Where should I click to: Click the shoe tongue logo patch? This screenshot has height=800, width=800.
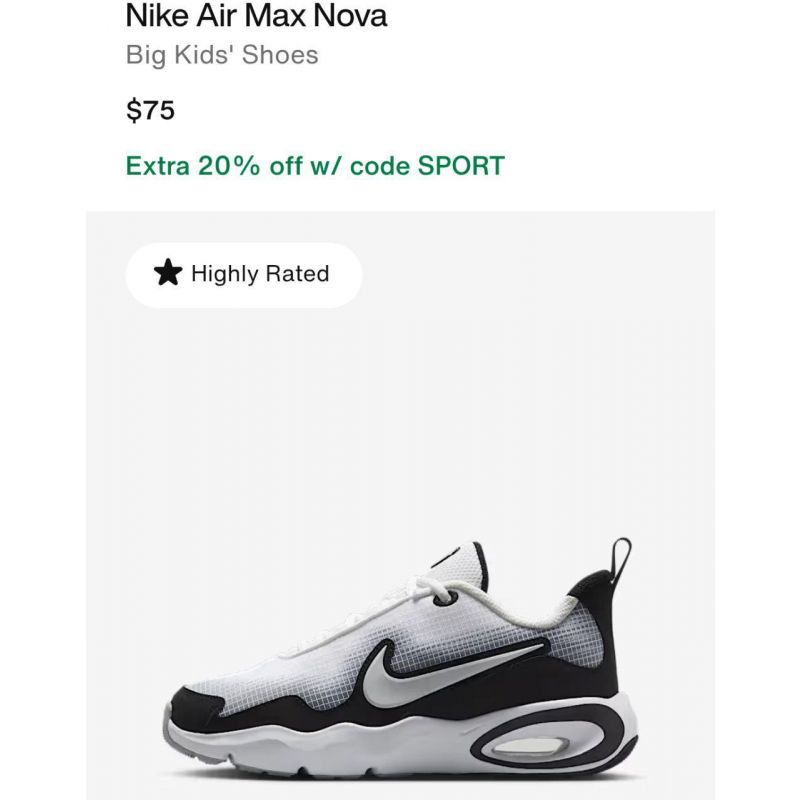[449, 556]
